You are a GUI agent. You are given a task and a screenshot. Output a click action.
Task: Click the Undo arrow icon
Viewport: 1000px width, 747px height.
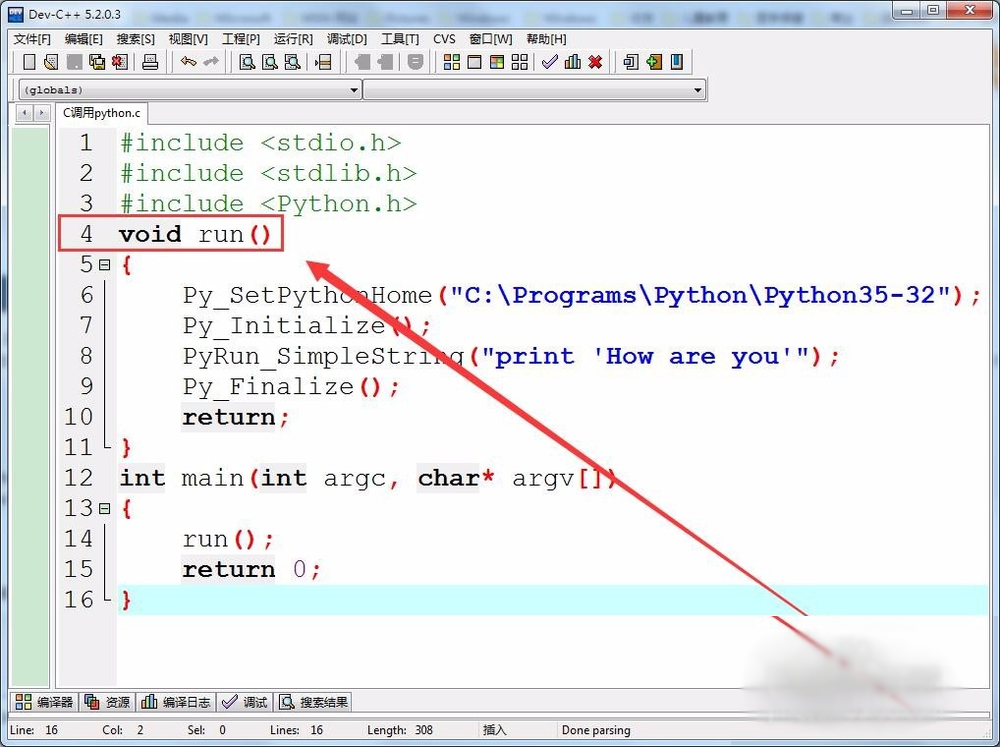click(x=188, y=62)
